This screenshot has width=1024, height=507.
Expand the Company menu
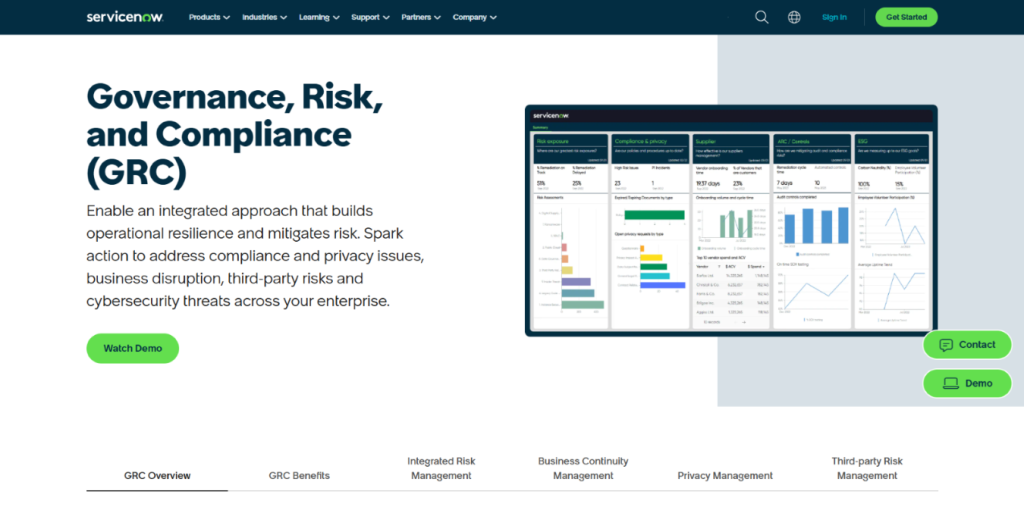(475, 18)
